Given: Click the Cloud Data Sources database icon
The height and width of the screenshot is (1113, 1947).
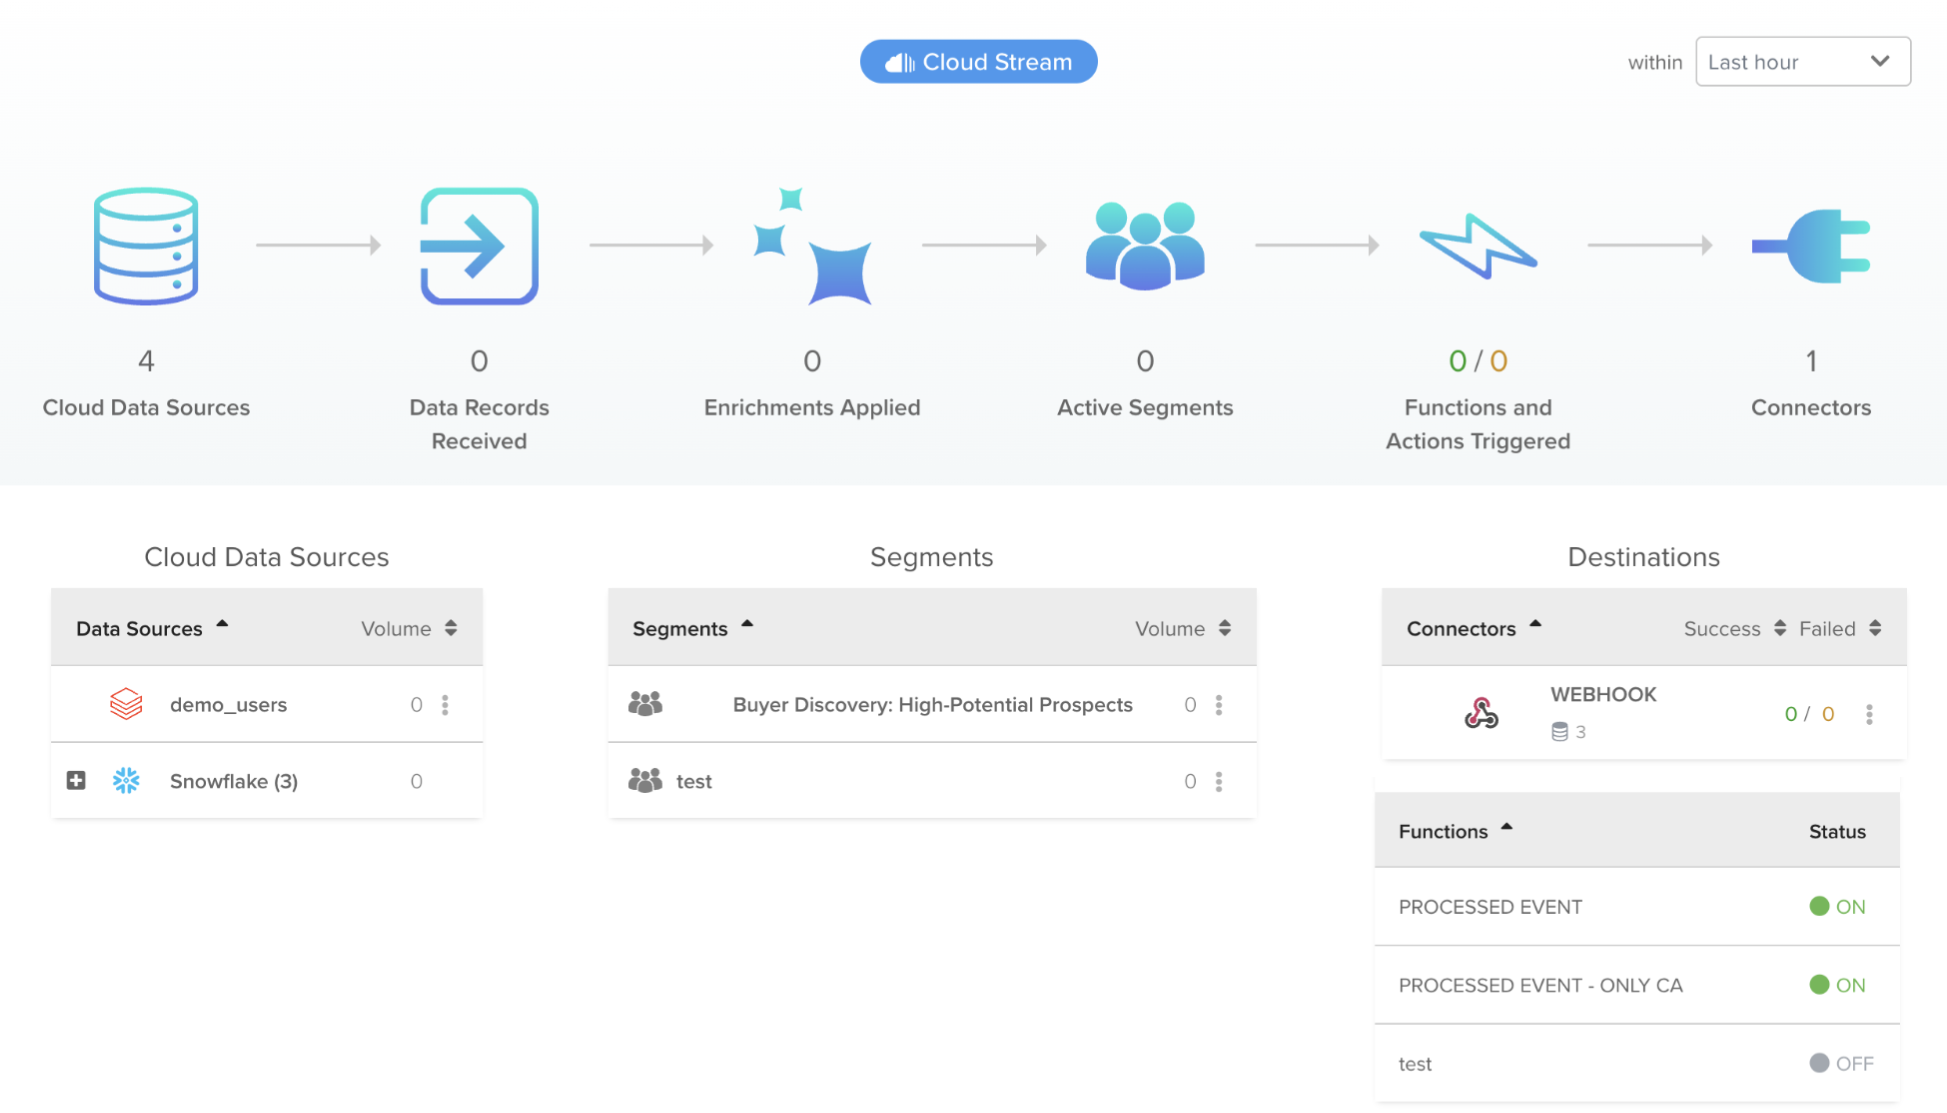Looking at the screenshot, I should point(146,246).
